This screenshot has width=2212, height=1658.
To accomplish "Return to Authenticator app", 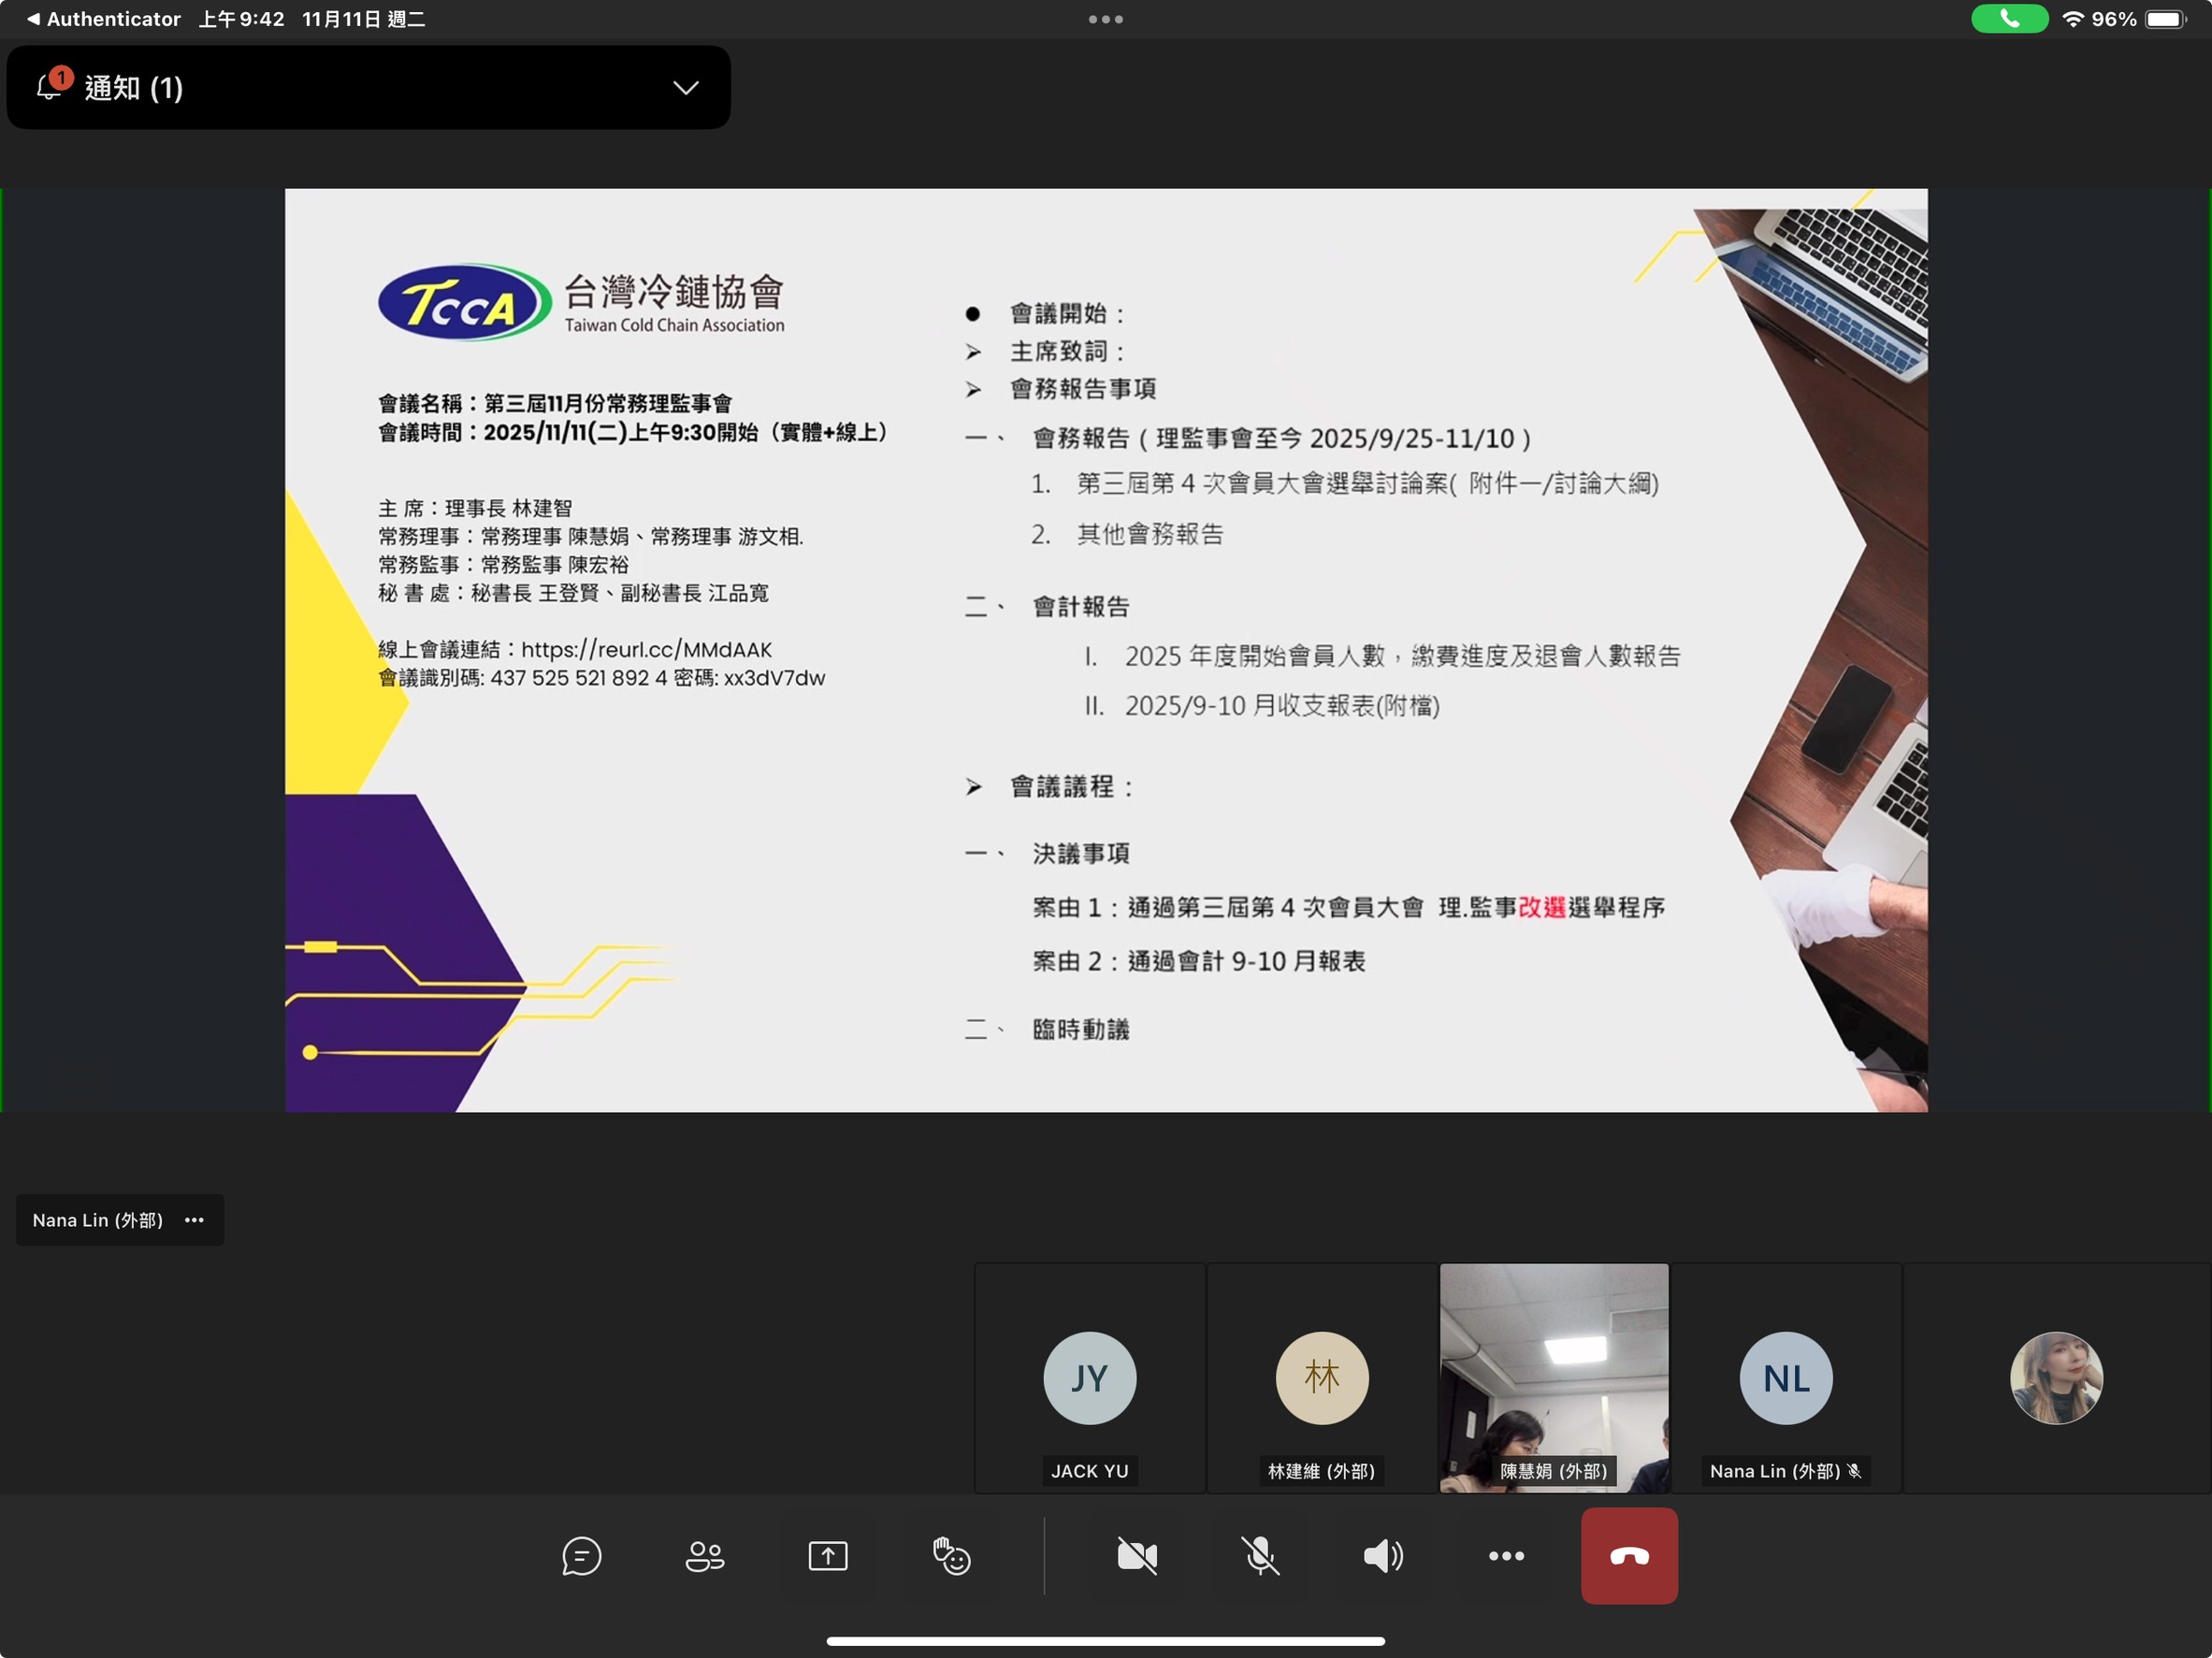I will (103, 19).
